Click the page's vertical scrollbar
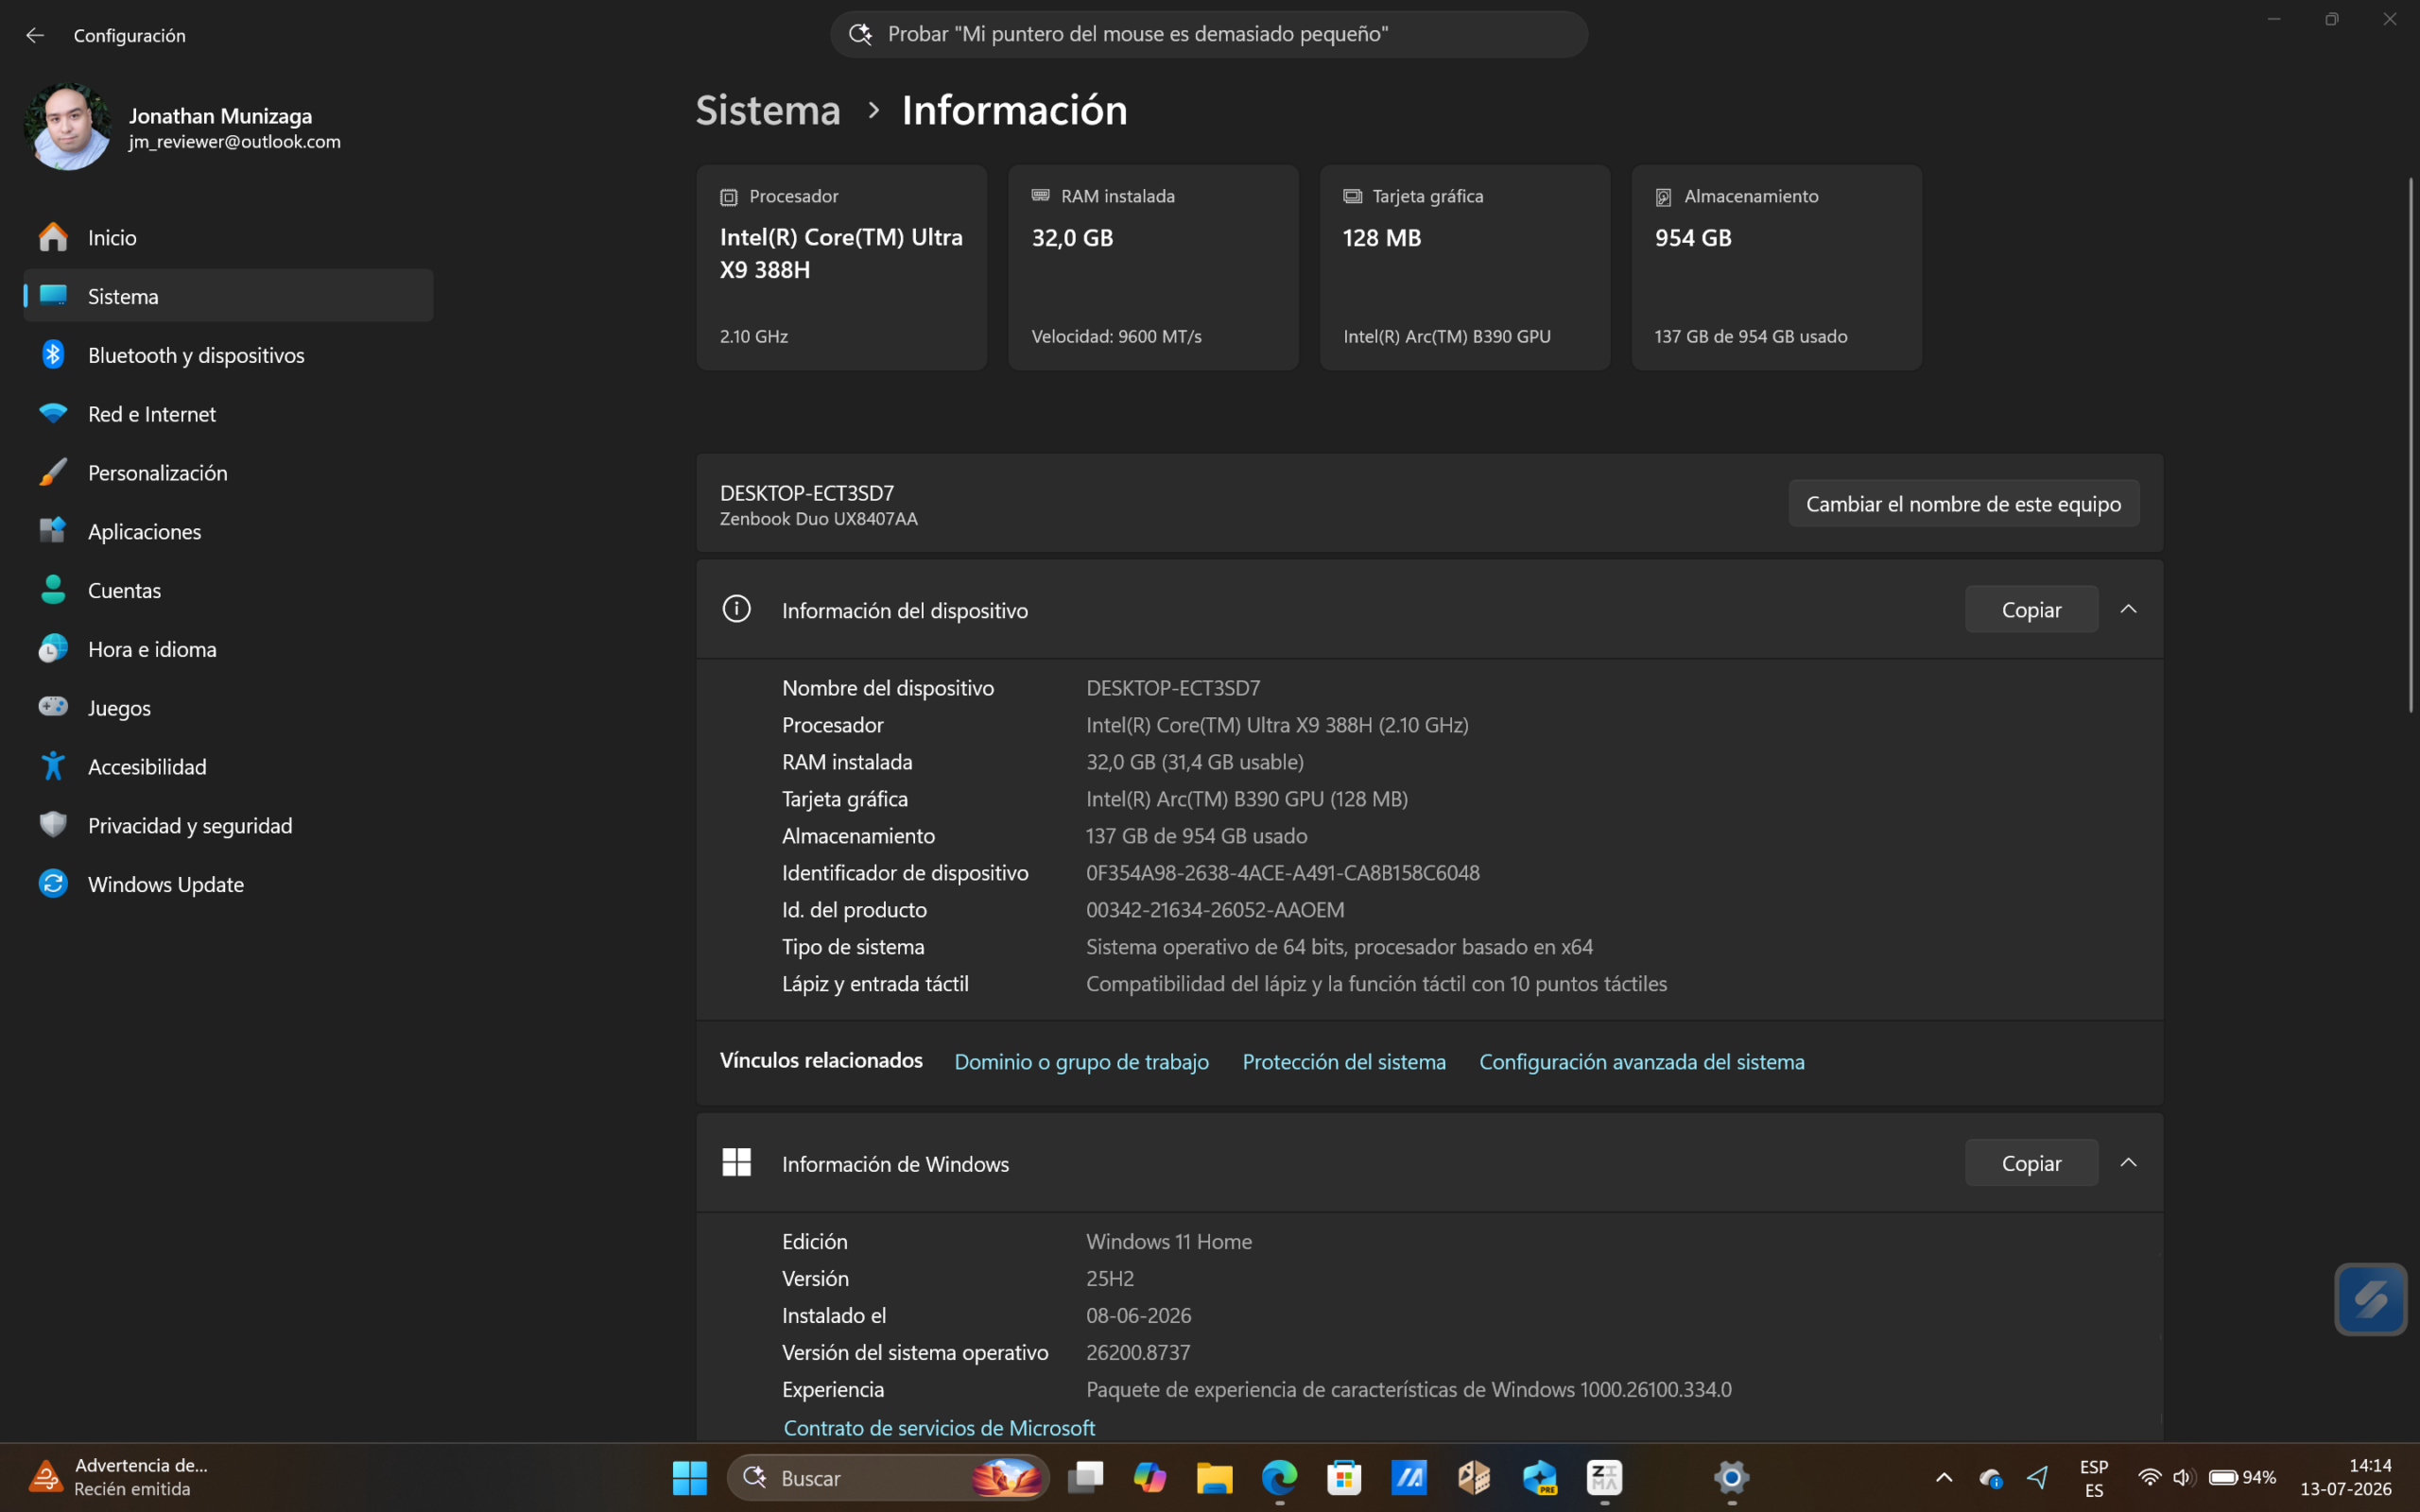The width and height of the screenshot is (2420, 1512). pyautogui.click(x=2410, y=445)
